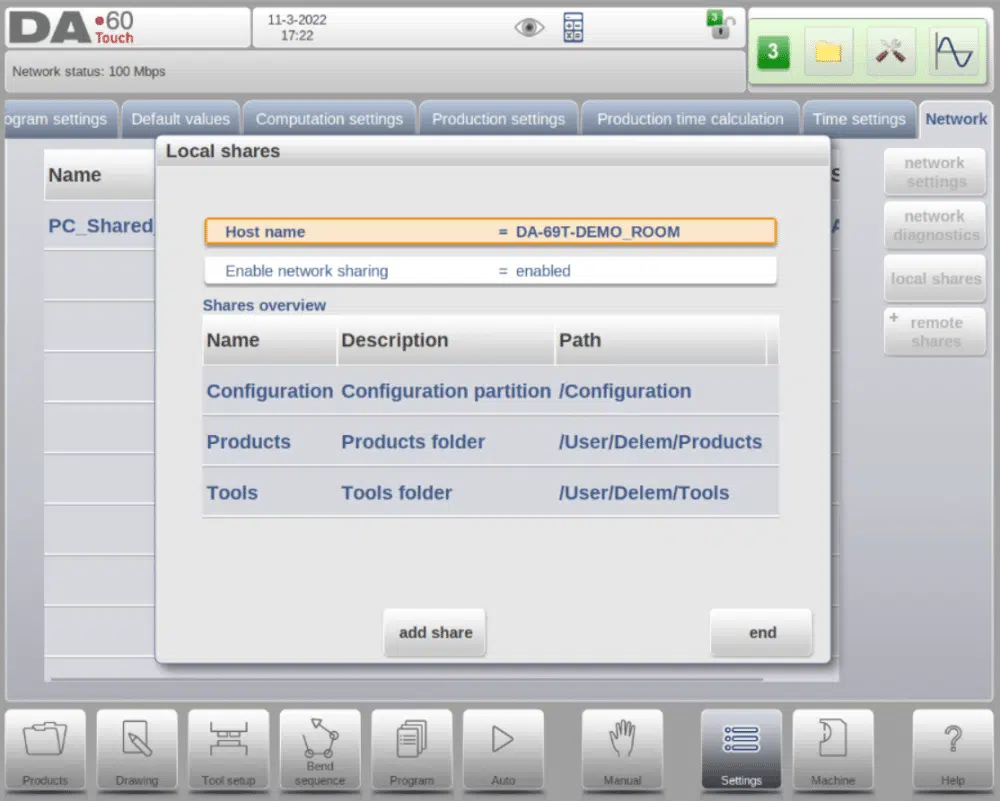The width and height of the screenshot is (1000, 801).
Task: Open the Bend sequence mode
Action: tap(320, 751)
